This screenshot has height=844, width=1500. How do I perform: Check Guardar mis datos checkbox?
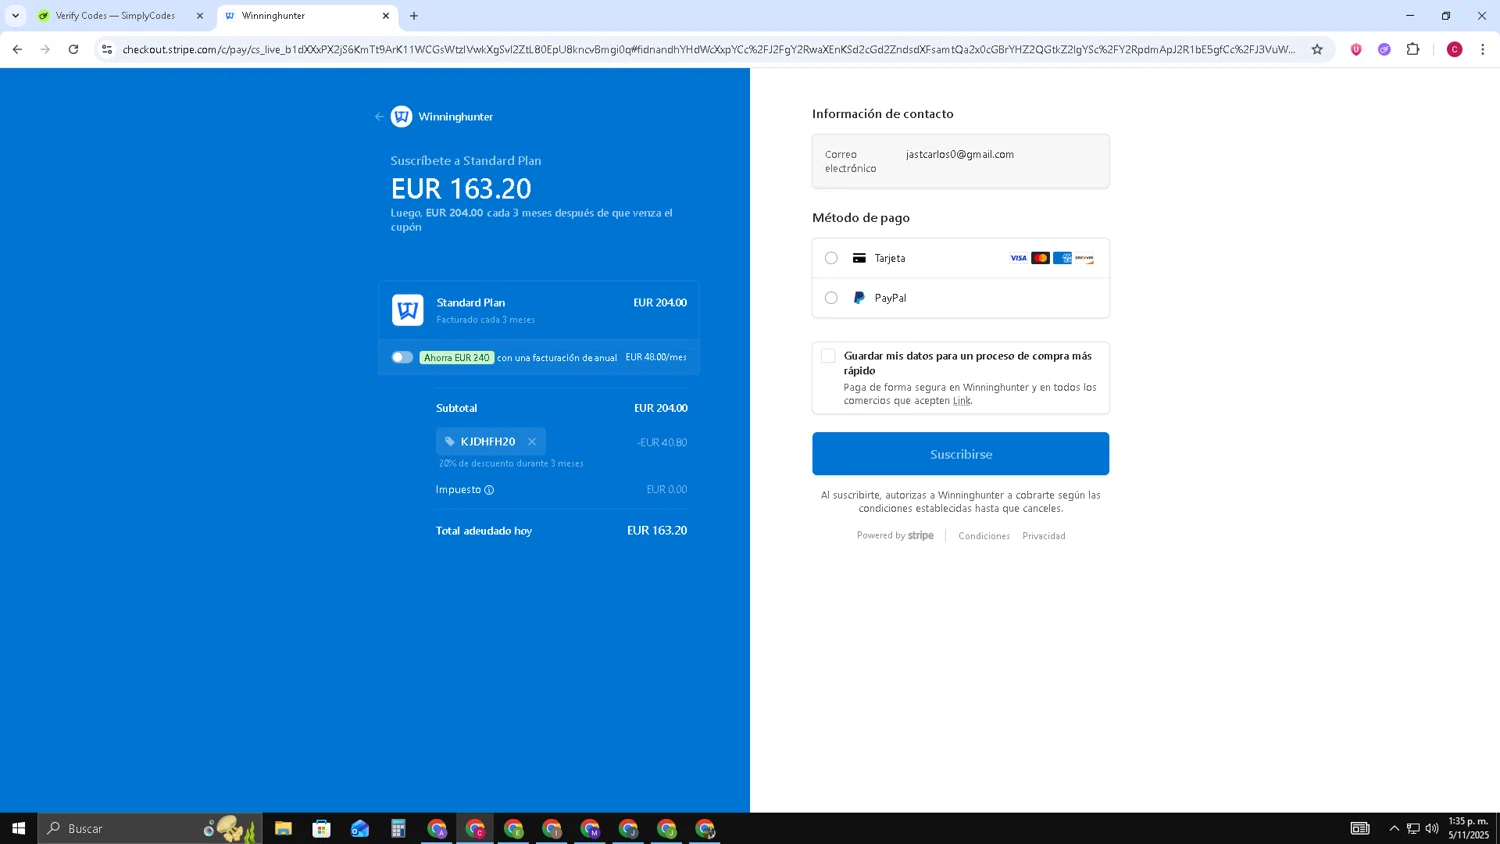click(x=828, y=356)
